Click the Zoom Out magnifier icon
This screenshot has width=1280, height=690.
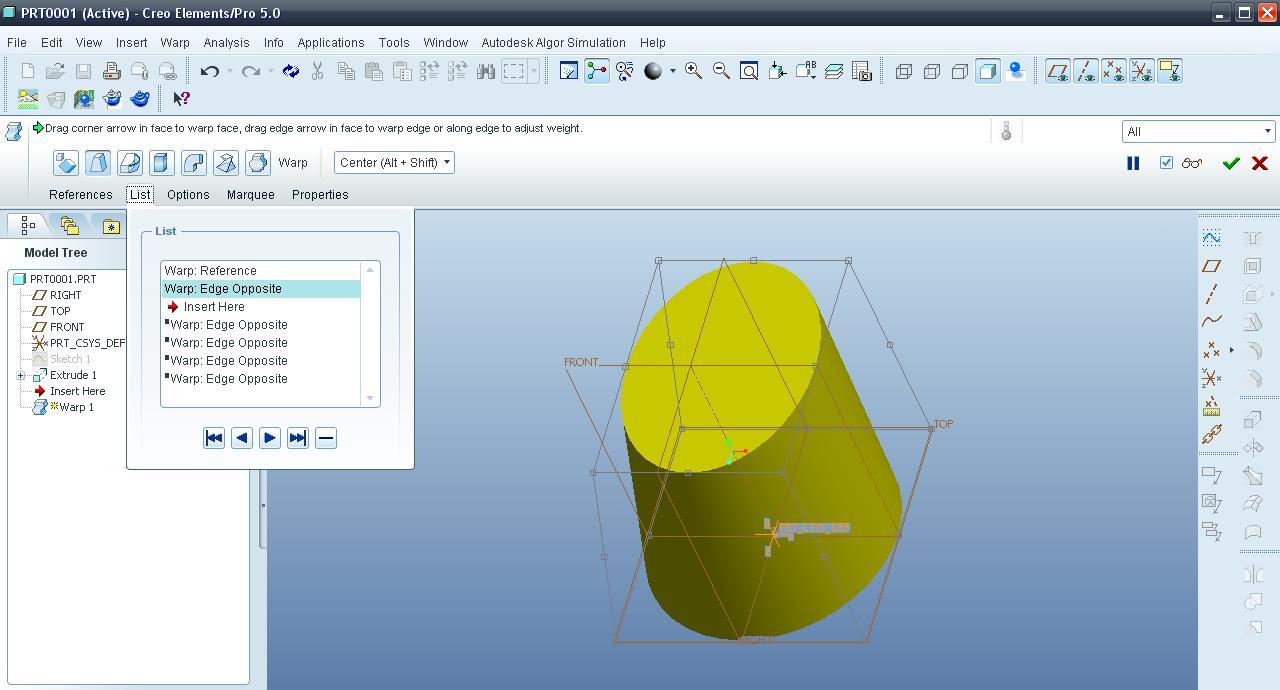(x=721, y=71)
